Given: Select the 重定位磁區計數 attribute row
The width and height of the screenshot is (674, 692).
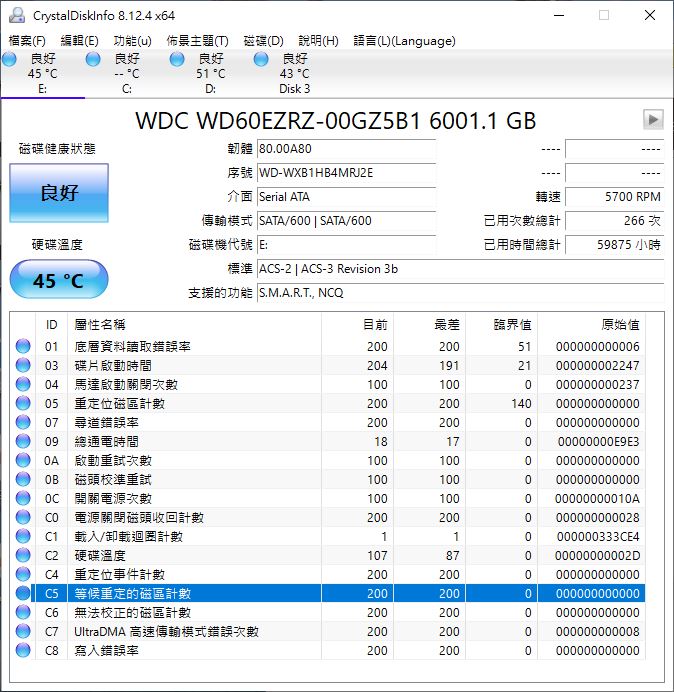Looking at the screenshot, I should tap(328, 403).
